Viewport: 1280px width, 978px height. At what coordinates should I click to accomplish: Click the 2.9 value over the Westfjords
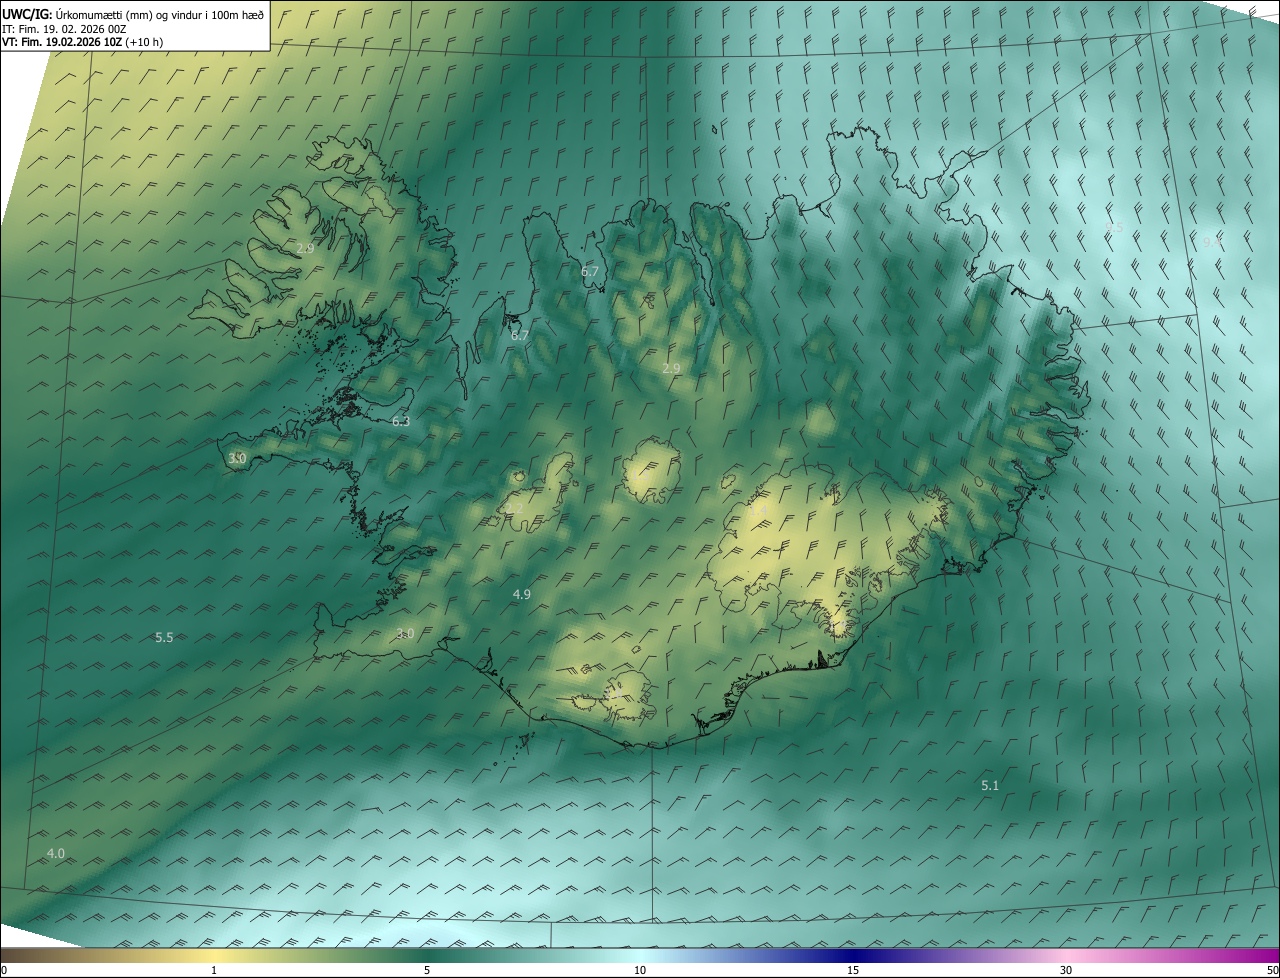click(306, 247)
